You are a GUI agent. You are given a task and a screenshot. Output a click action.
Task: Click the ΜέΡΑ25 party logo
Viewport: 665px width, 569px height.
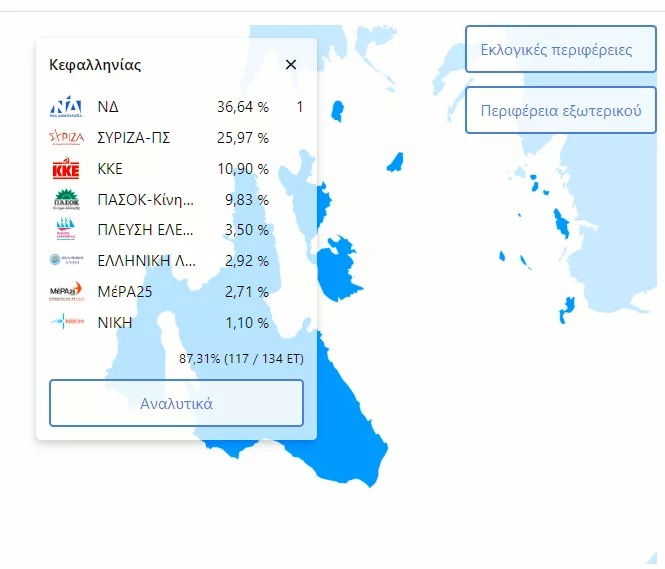click(x=67, y=291)
